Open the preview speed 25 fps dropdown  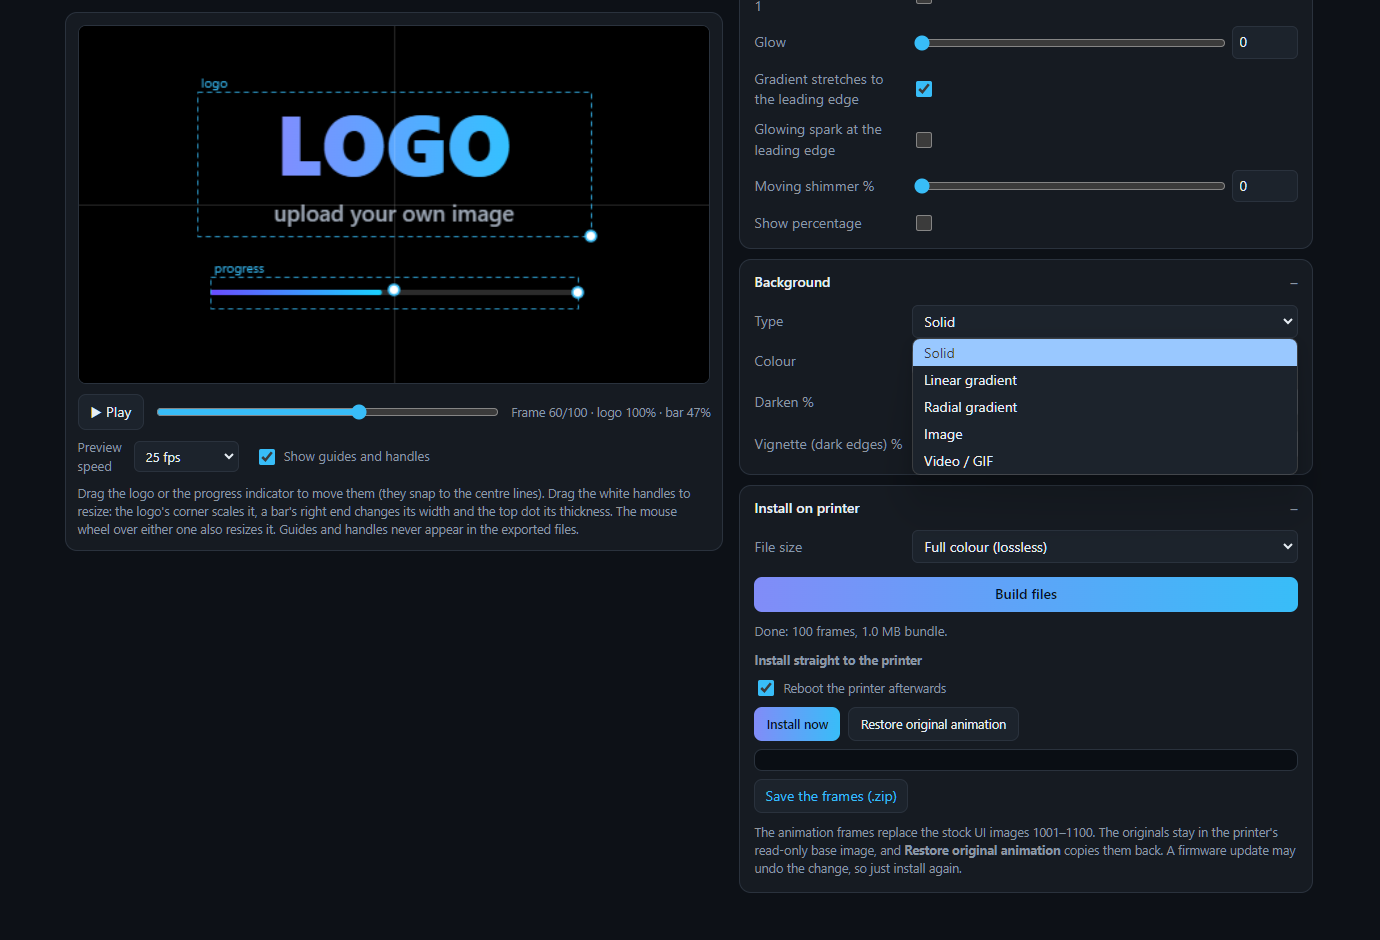click(x=186, y=456)
